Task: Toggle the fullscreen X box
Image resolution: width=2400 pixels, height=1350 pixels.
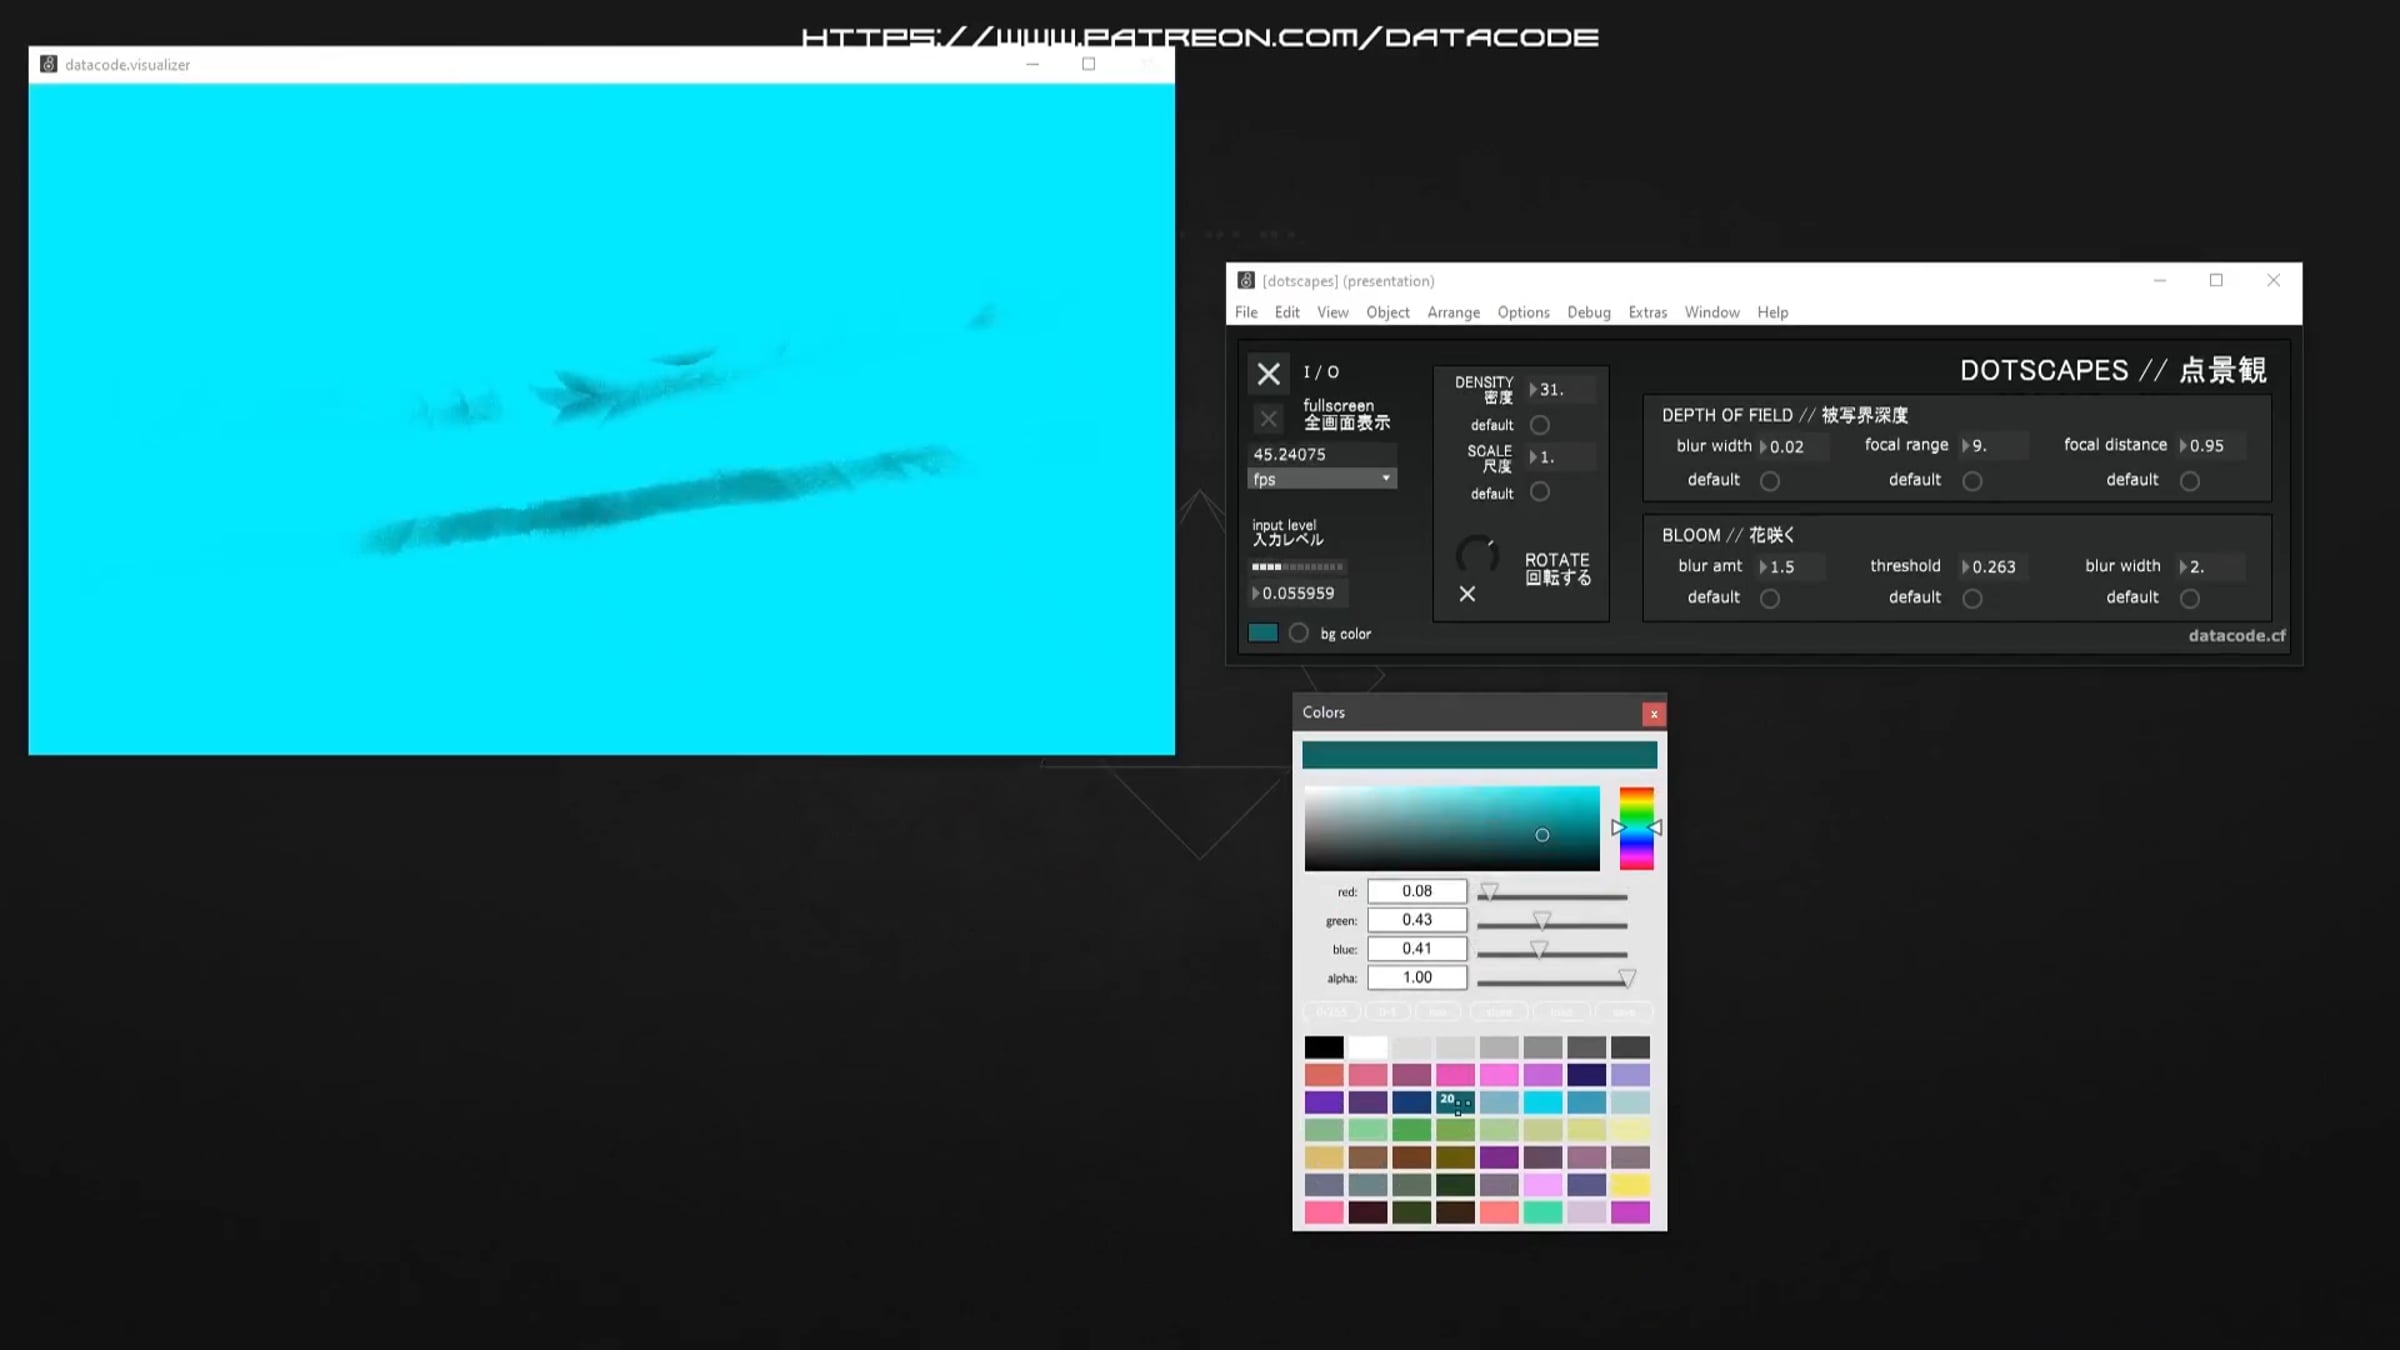Action: 1268,419
